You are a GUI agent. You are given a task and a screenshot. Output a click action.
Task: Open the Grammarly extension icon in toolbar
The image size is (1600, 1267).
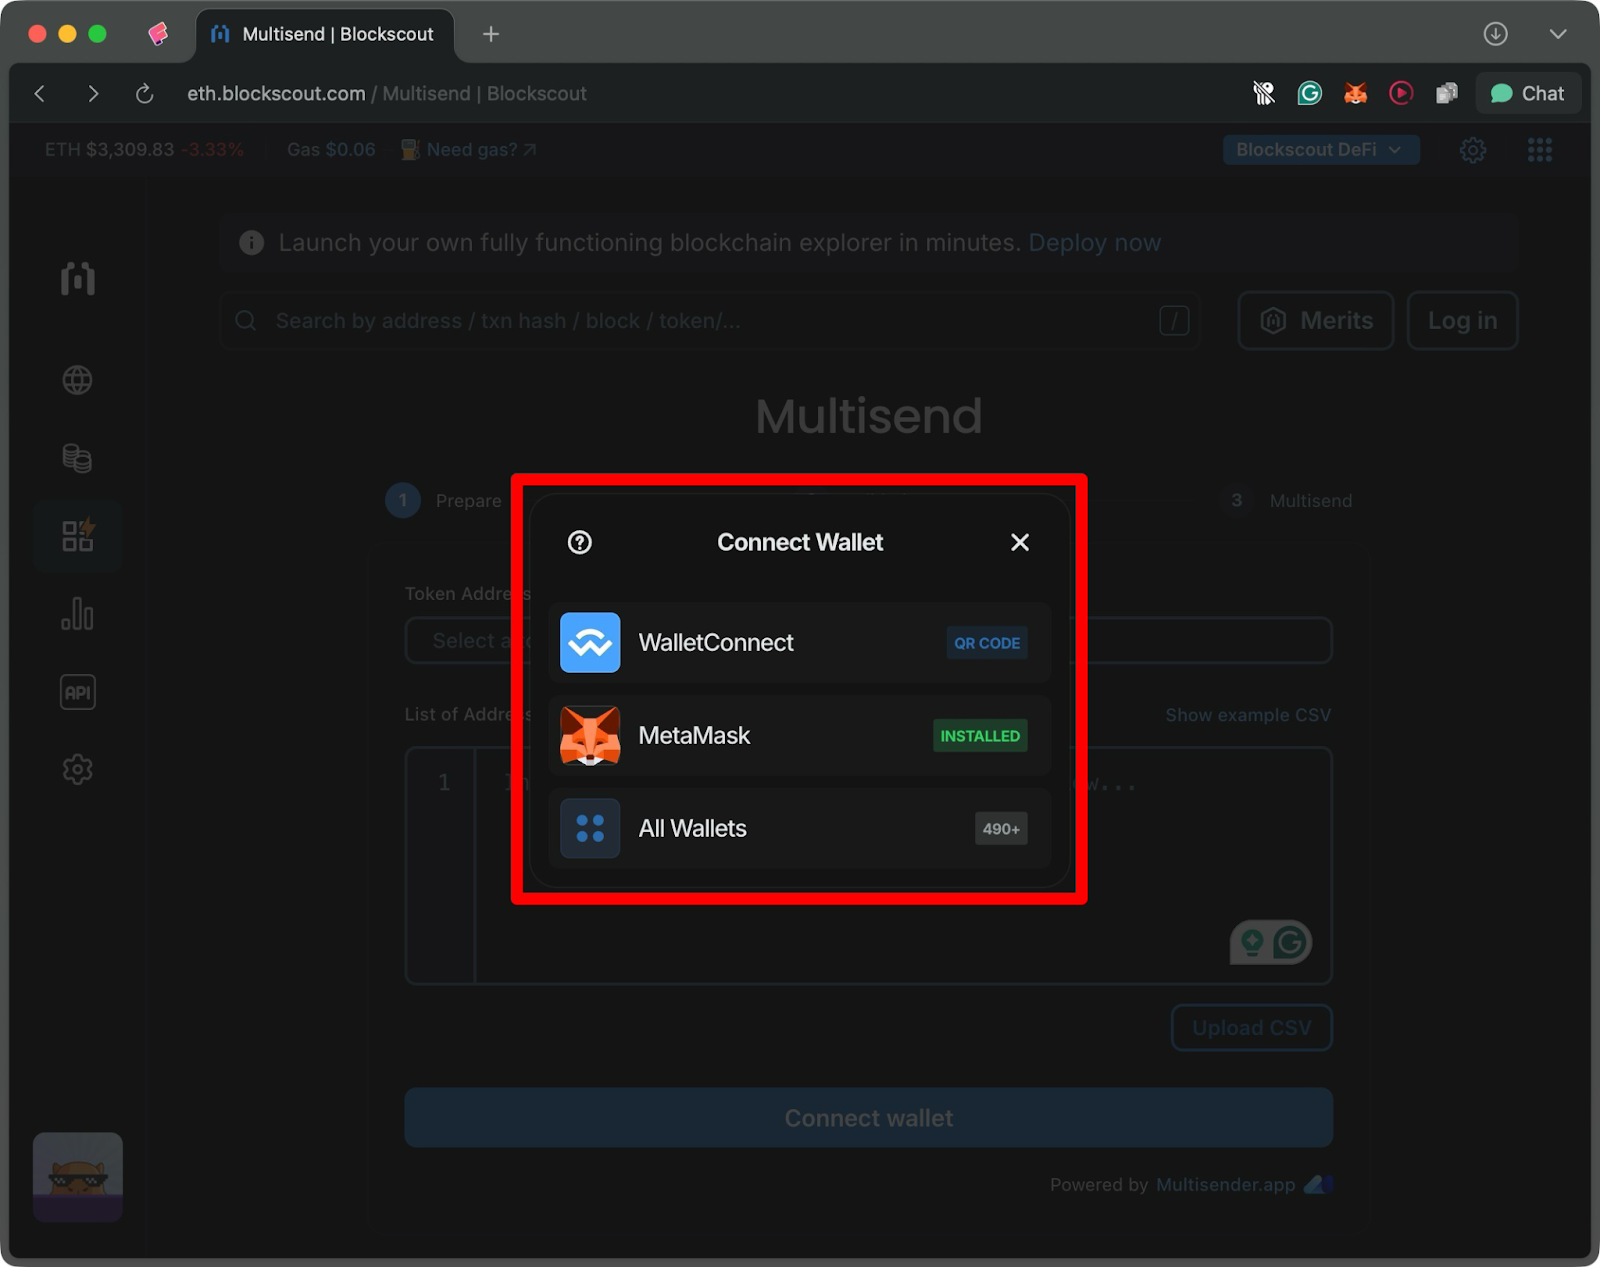click(x=1310, y=93)
